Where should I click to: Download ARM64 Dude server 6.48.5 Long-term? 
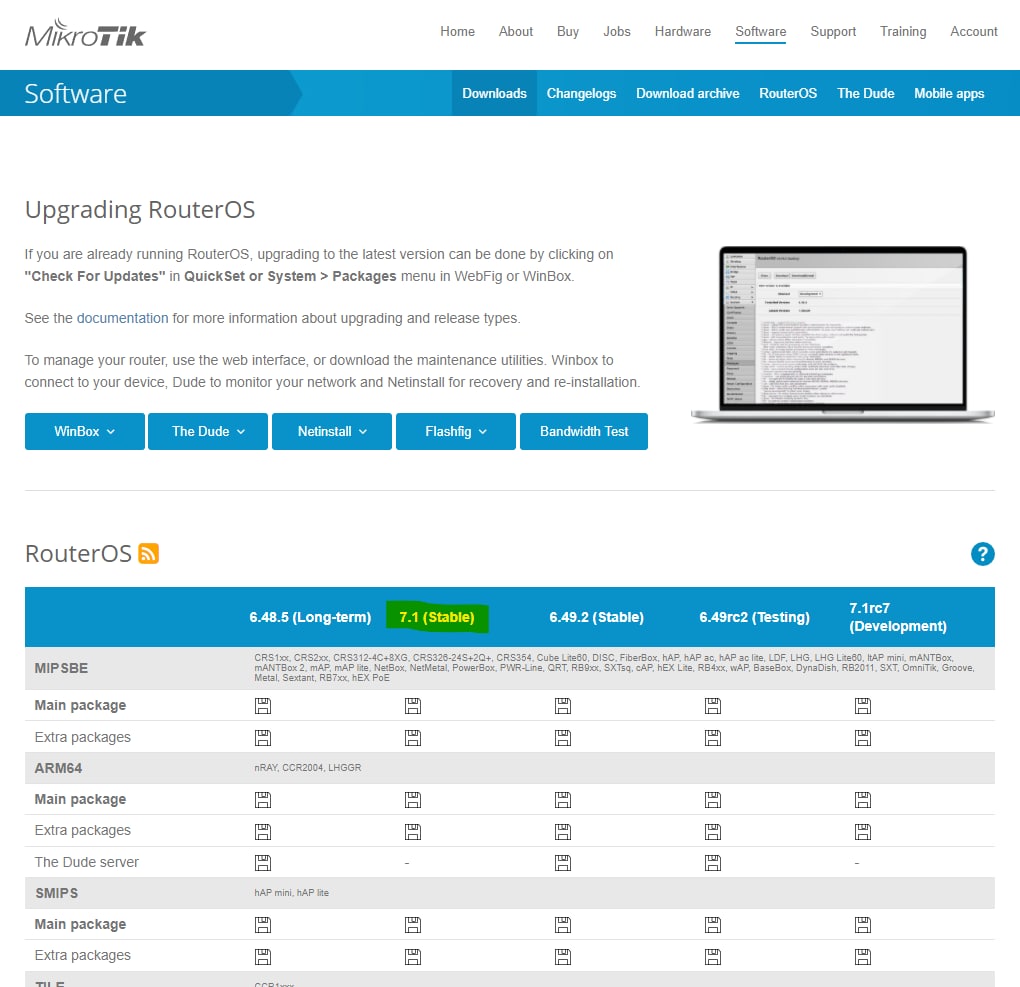coord(263,863)
